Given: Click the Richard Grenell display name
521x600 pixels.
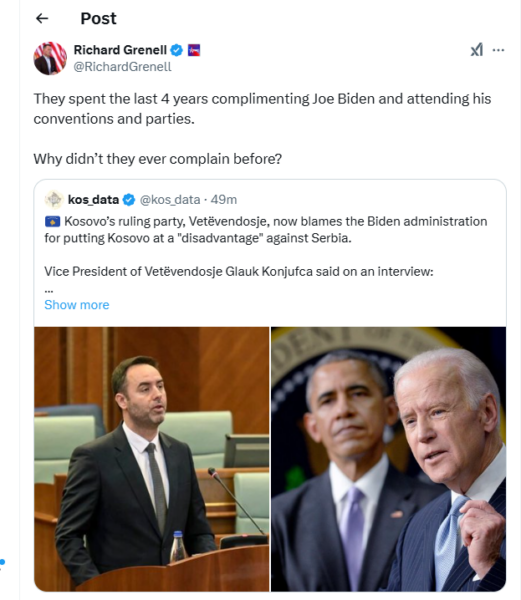Looking at the screenshot, I should (120, 50).
